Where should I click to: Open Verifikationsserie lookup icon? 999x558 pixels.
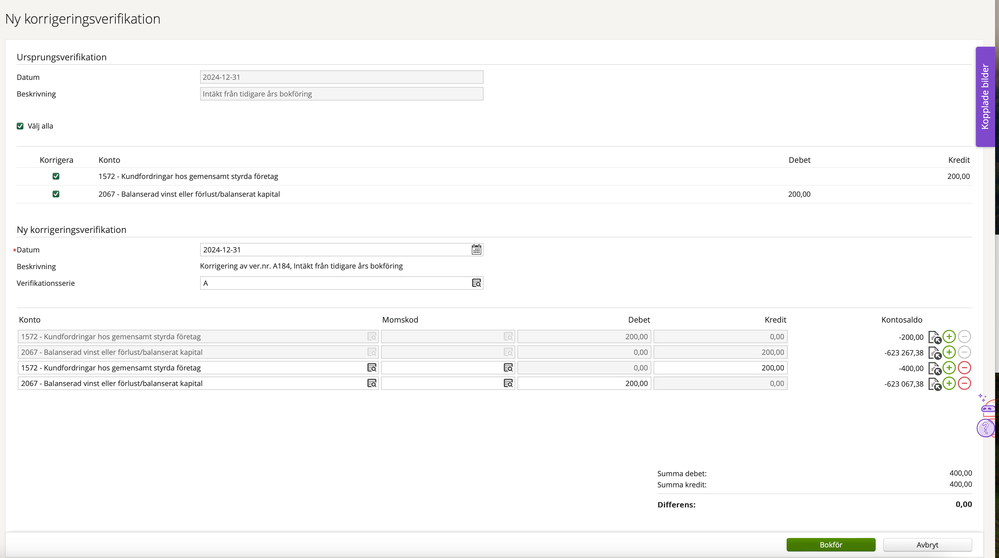click(476, 283)
